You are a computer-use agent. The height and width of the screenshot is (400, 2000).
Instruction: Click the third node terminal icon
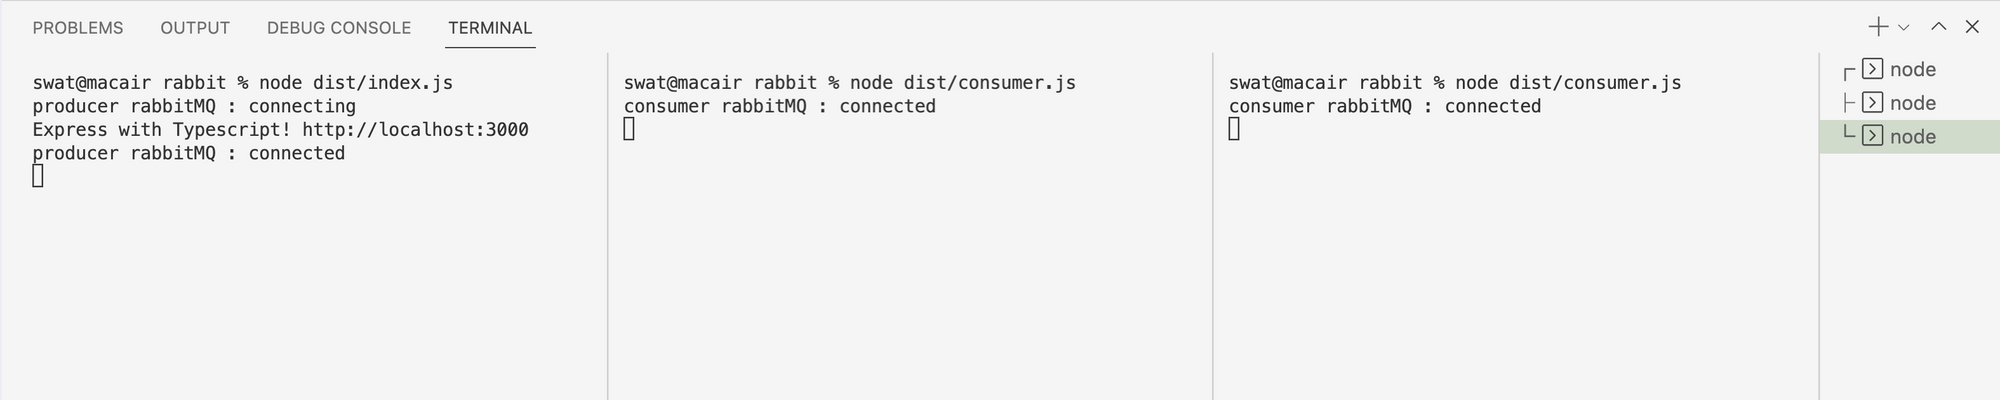(x=1873, y=136)
